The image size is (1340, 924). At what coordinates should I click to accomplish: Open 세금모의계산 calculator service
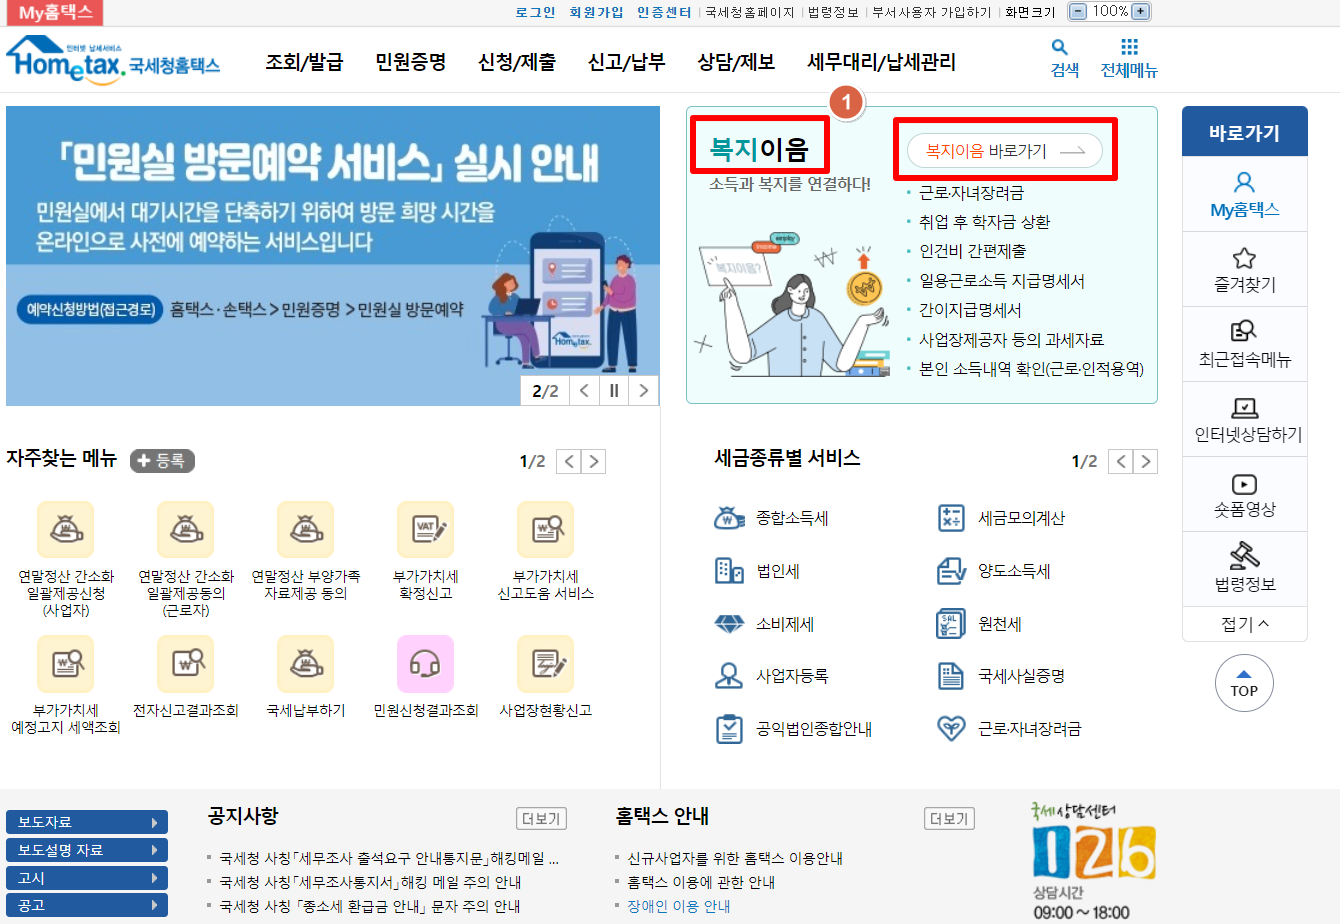[x=1001, y=518]
